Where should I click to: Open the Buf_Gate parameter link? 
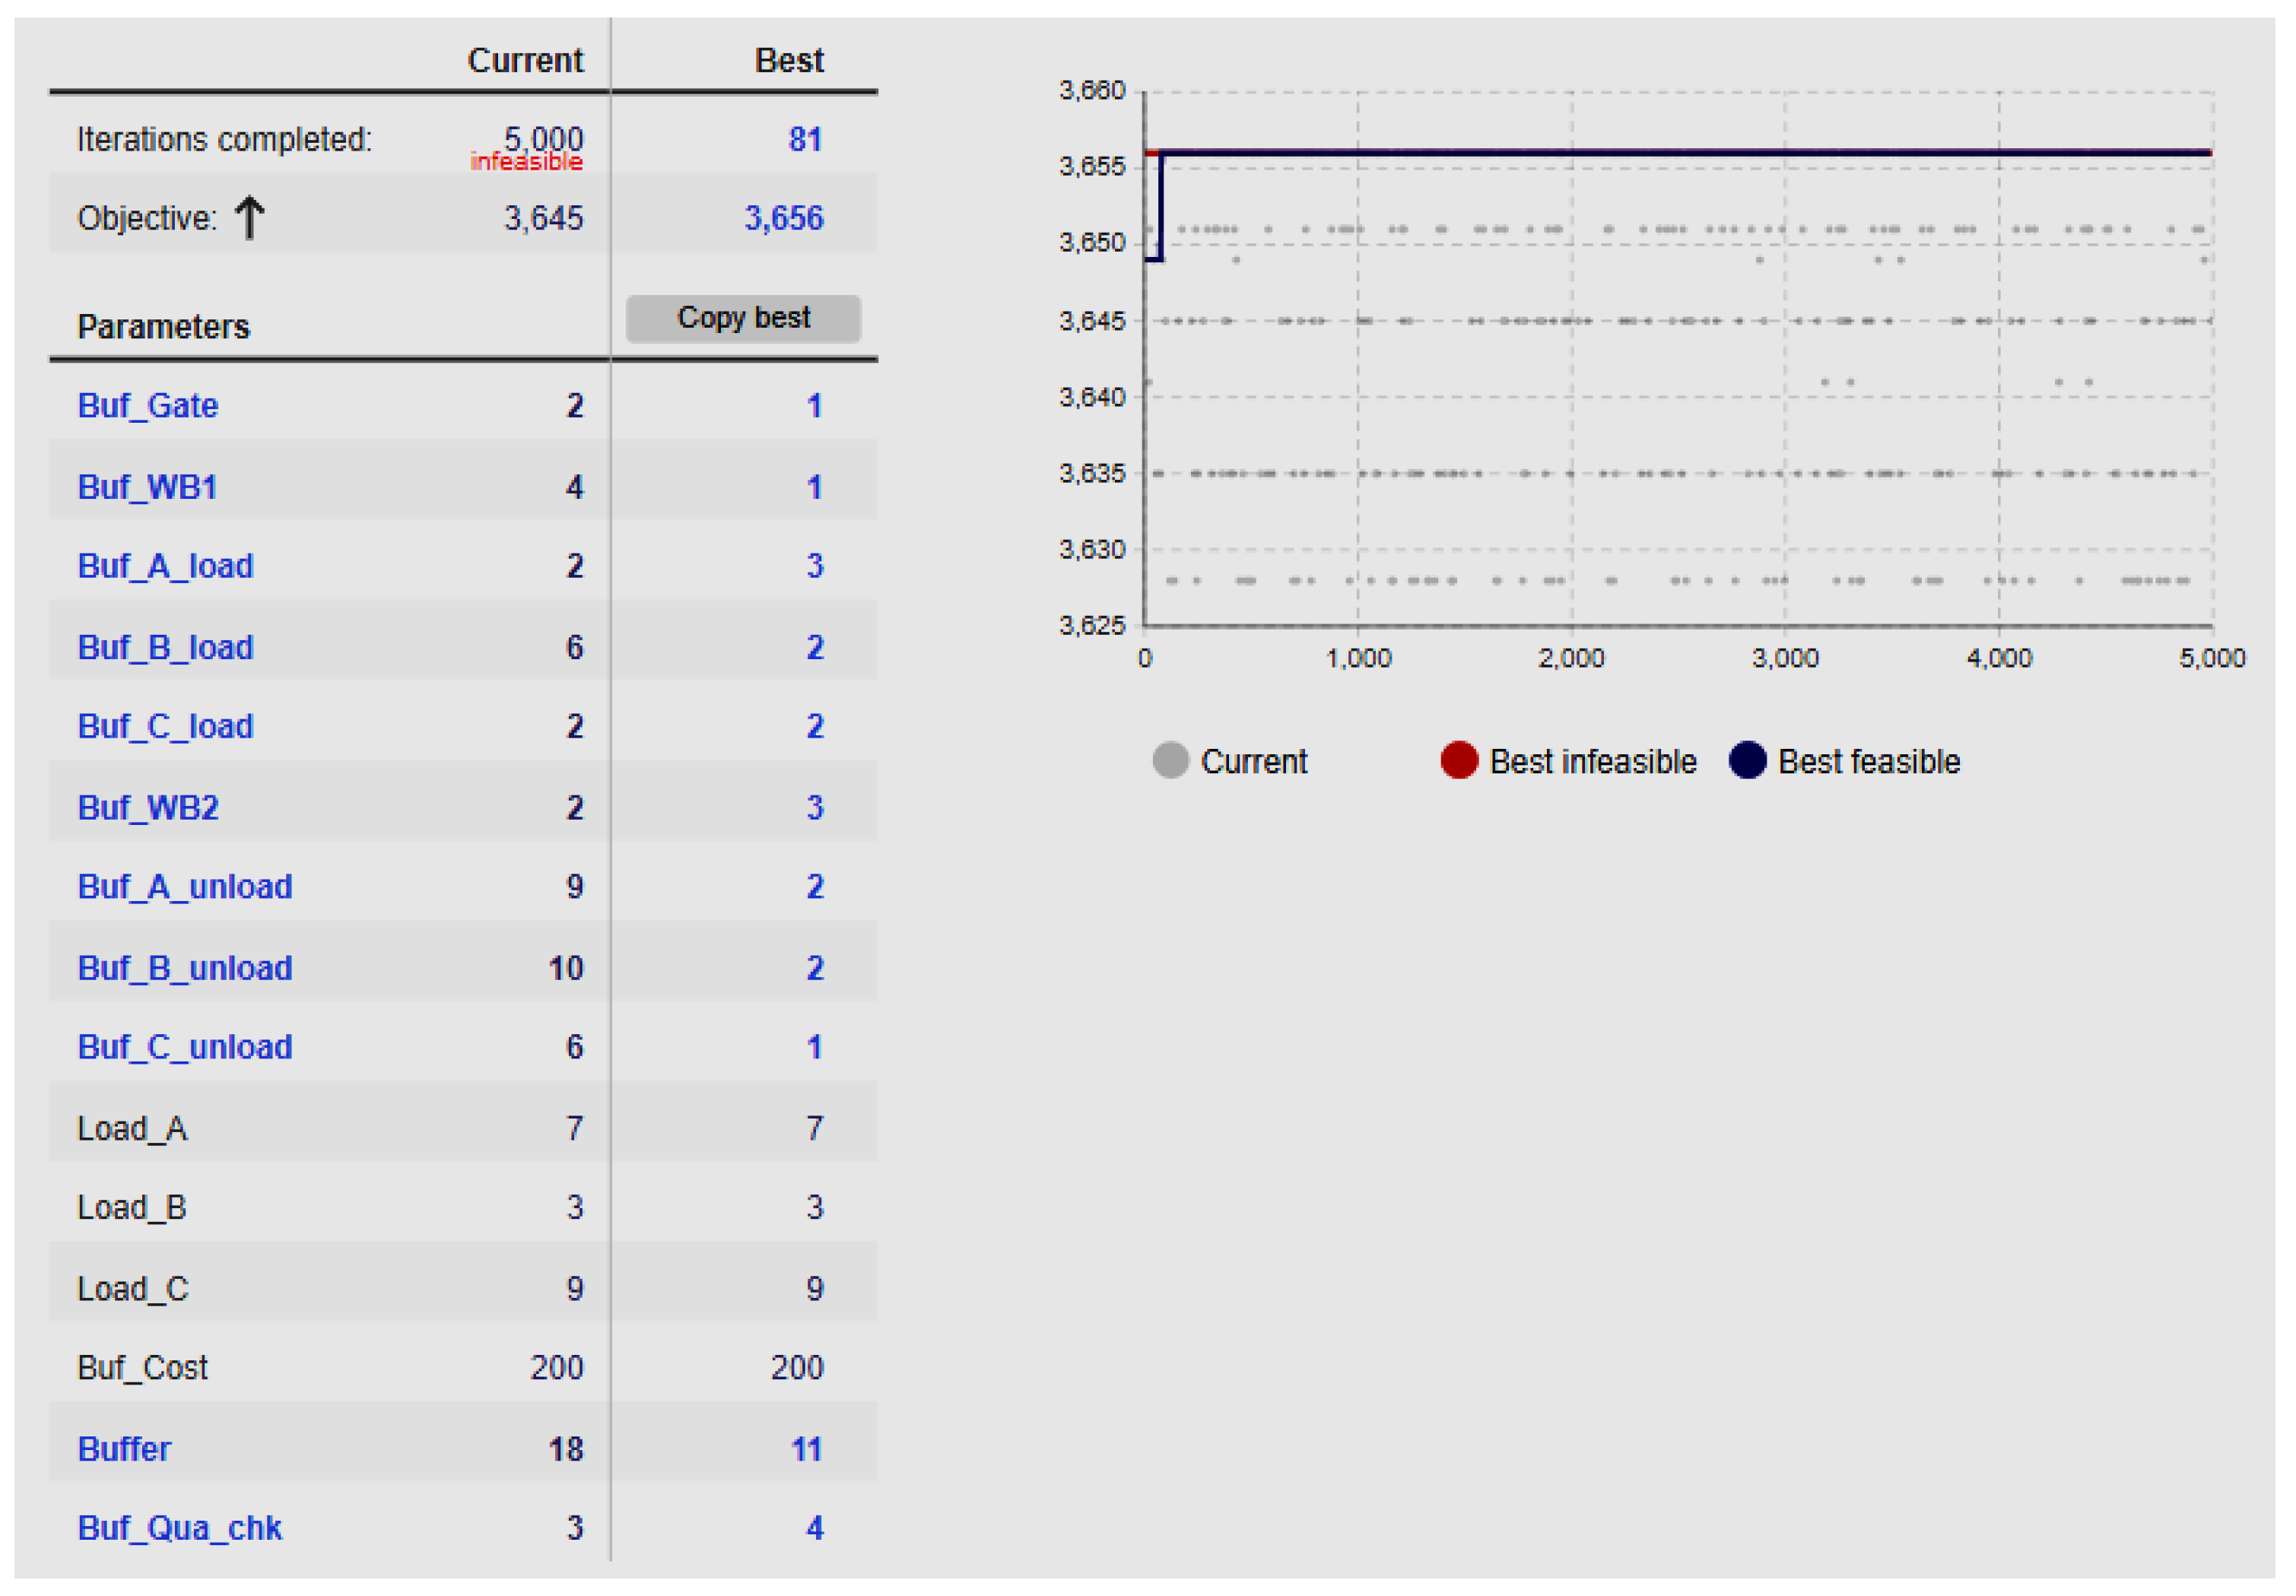[148, 406]
